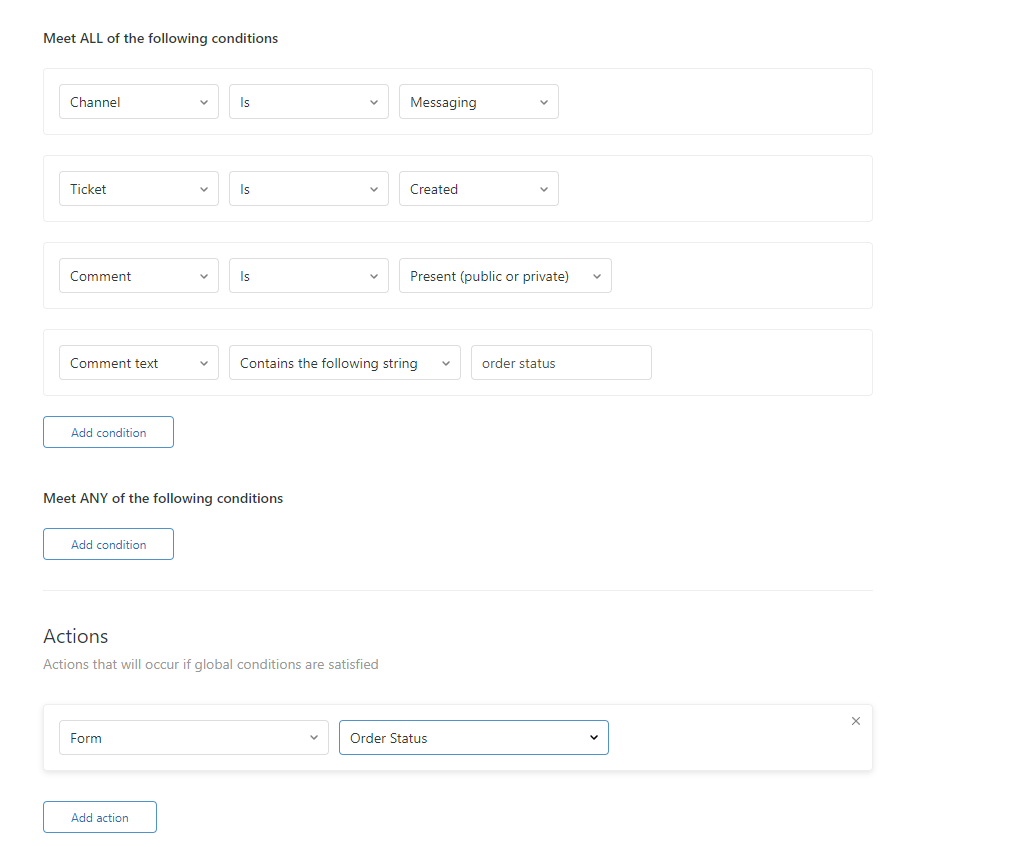Screen dimensions: 1023x847
Task: Open the Form action type dropdown
Action: (193, 738)
